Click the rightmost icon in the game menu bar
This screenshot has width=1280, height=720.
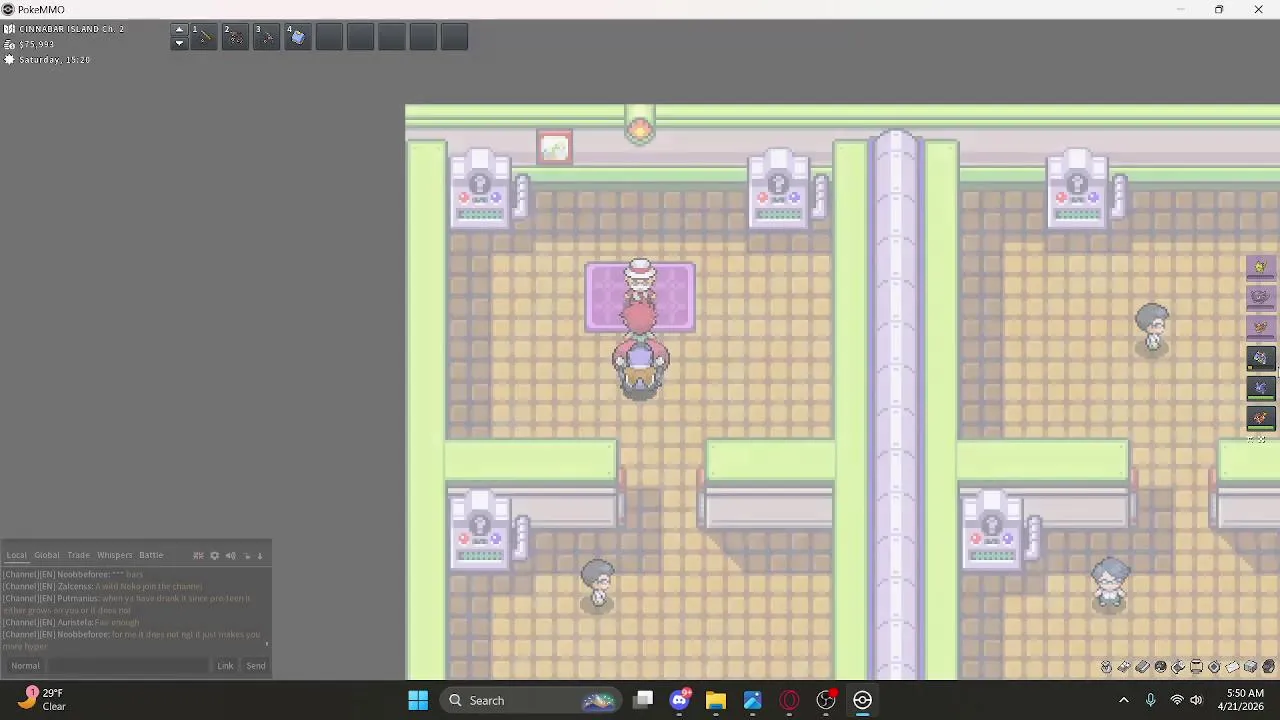click(x=1268, y=667)
